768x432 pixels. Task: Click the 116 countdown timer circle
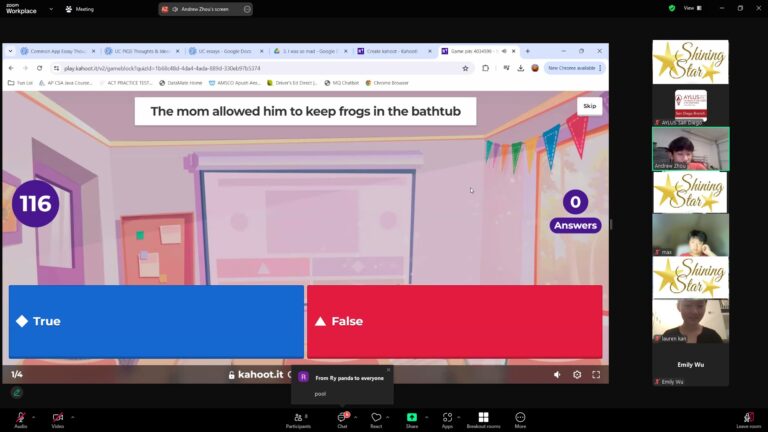[x=35, y=203]
